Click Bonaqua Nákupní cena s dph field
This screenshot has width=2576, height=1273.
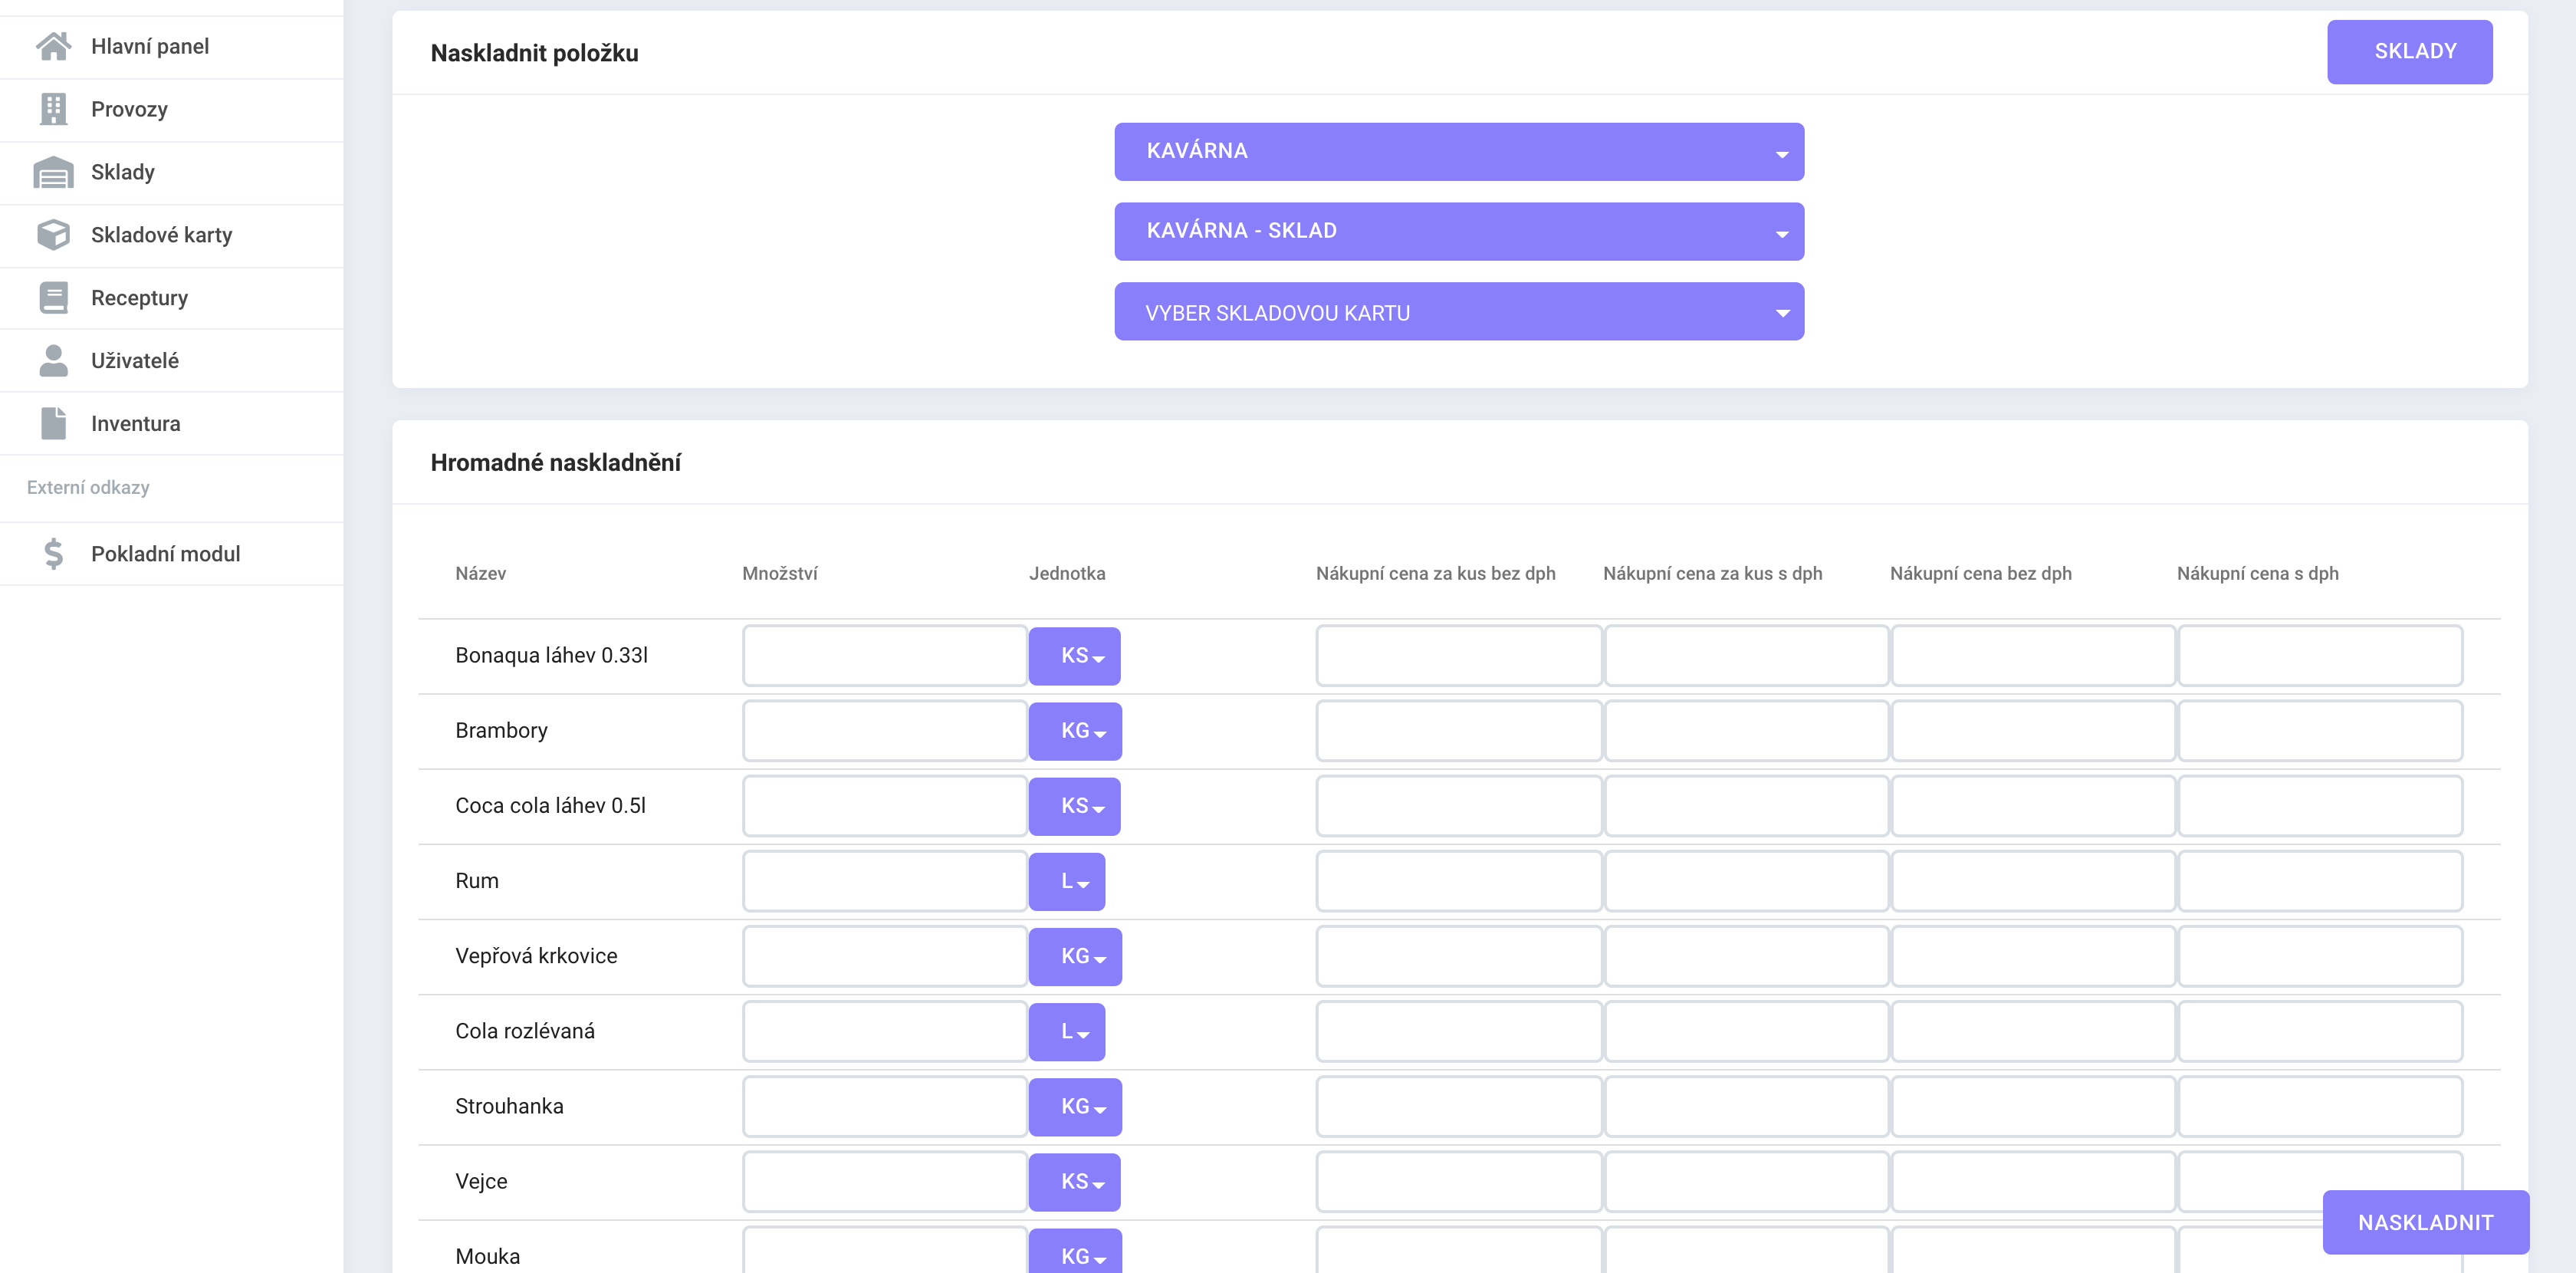point(2320,656)
